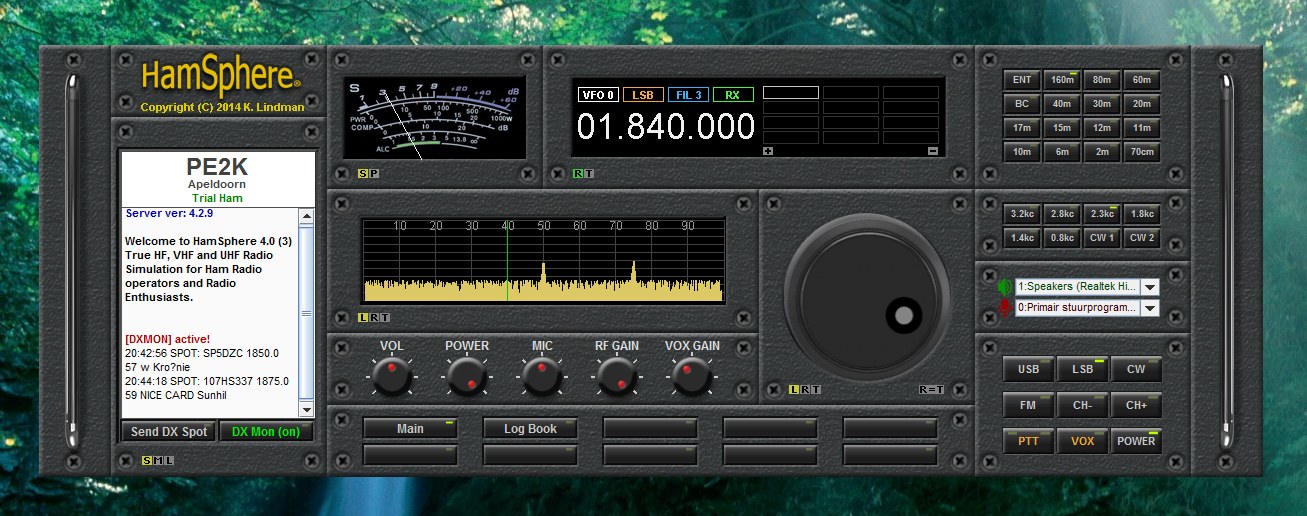
Task: Click the ENT frequency entry button
Action: [1022, 80]
